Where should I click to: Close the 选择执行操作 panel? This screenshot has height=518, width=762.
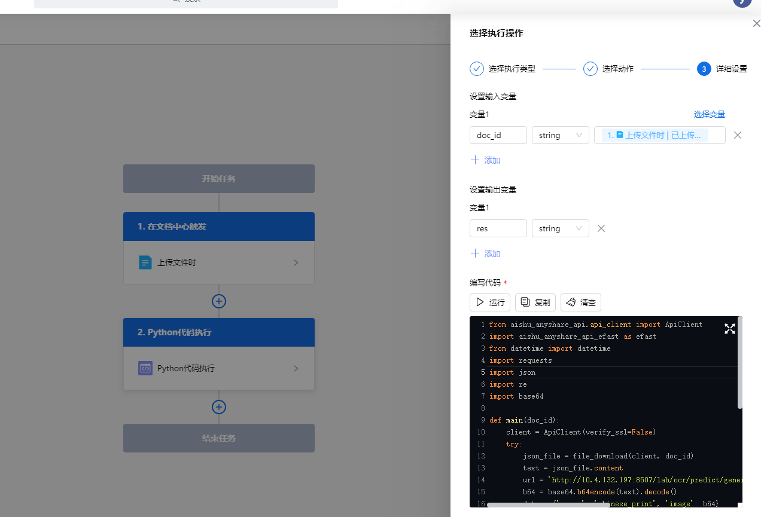coord(755,23)
